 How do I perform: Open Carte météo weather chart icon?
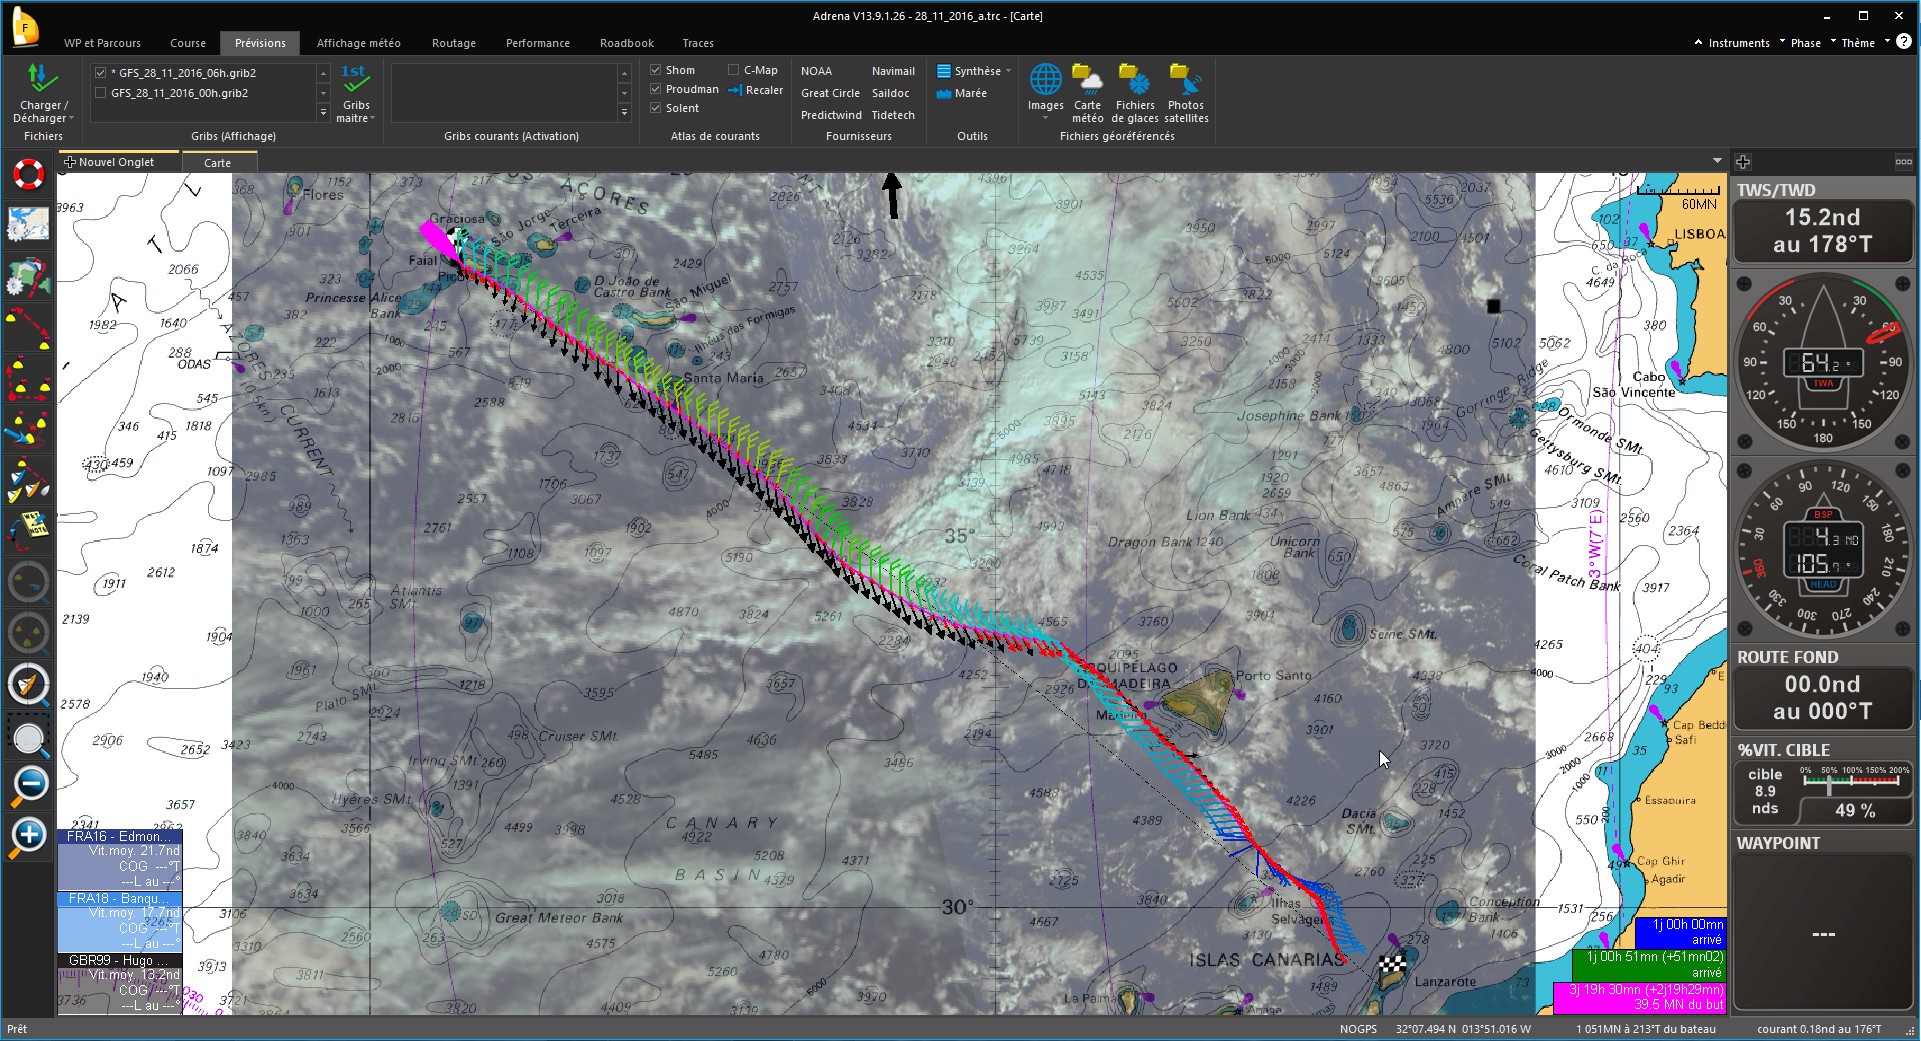pos(1087,79)
